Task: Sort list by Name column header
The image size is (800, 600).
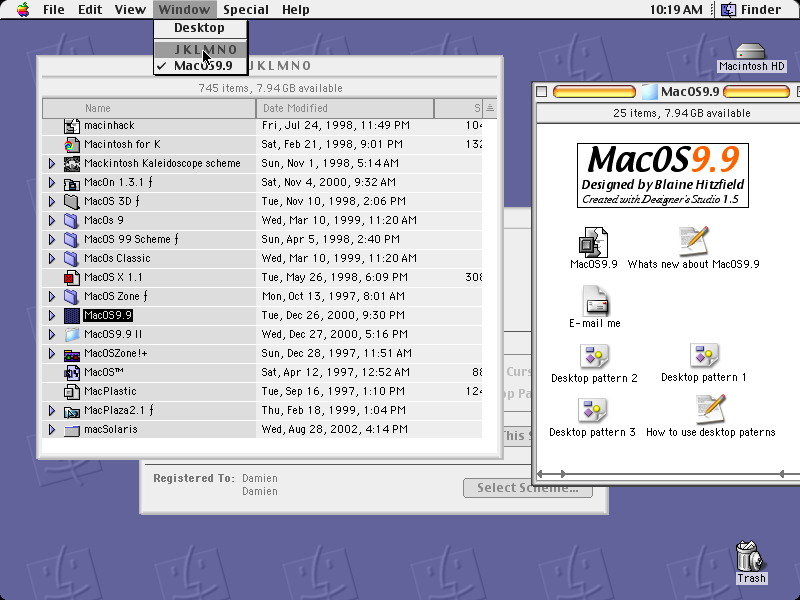Action: [149, 108]
